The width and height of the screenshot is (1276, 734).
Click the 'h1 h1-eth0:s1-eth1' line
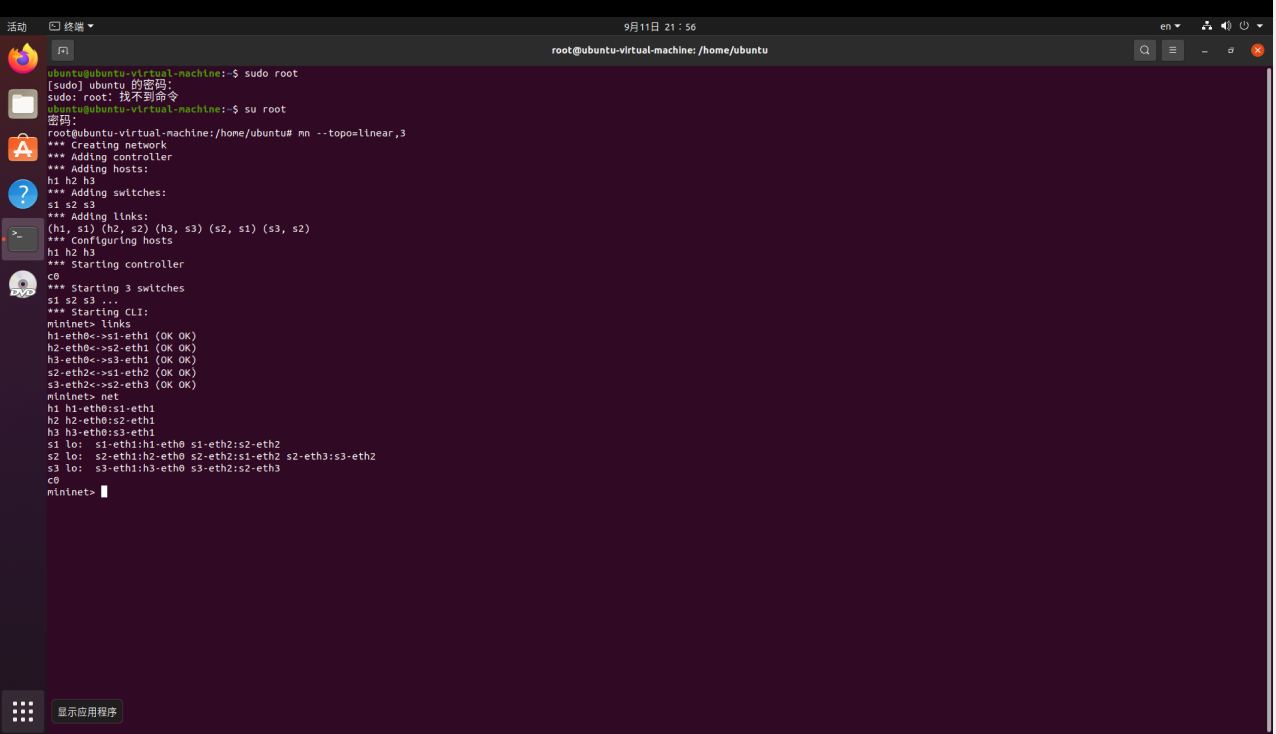pos(101,408)
